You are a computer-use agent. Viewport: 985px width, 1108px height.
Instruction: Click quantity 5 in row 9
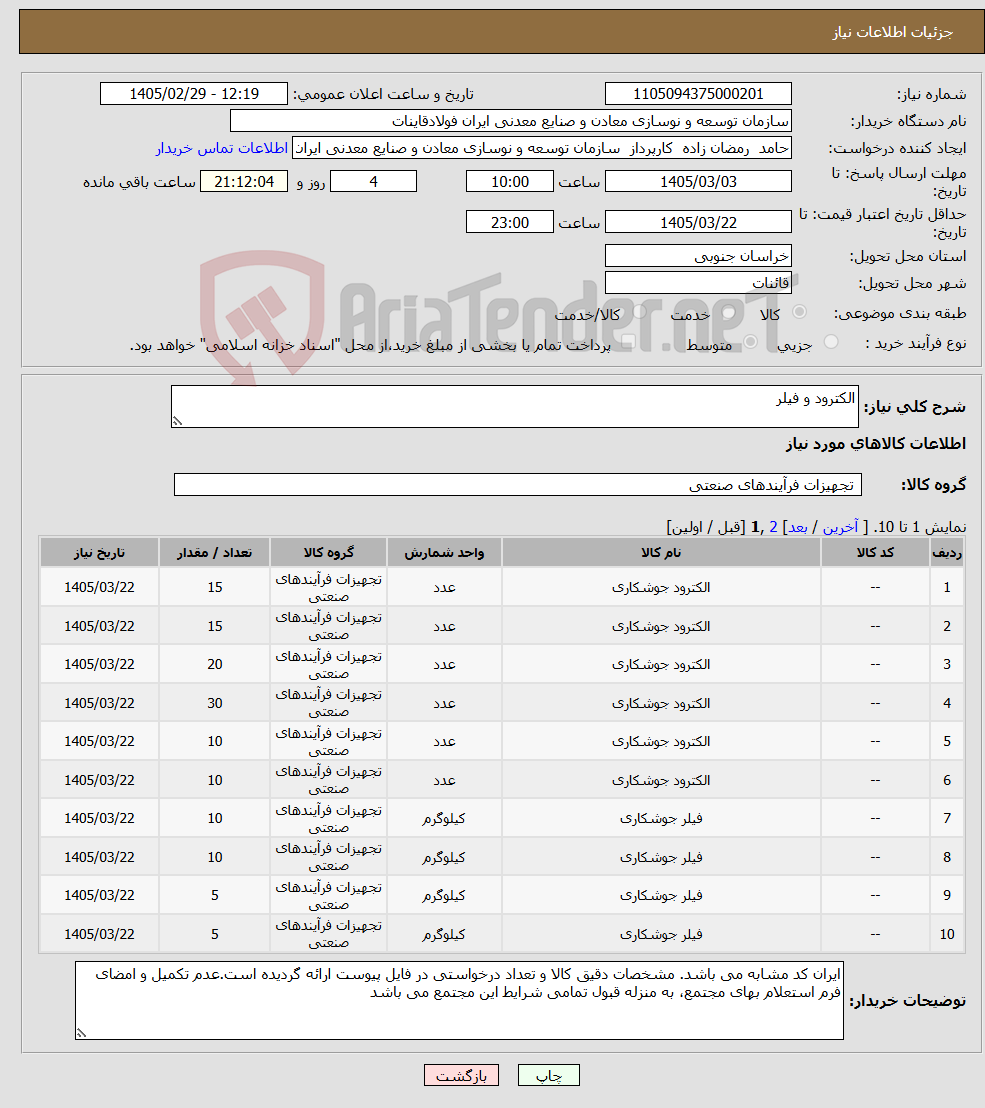(x=215, y=895)
